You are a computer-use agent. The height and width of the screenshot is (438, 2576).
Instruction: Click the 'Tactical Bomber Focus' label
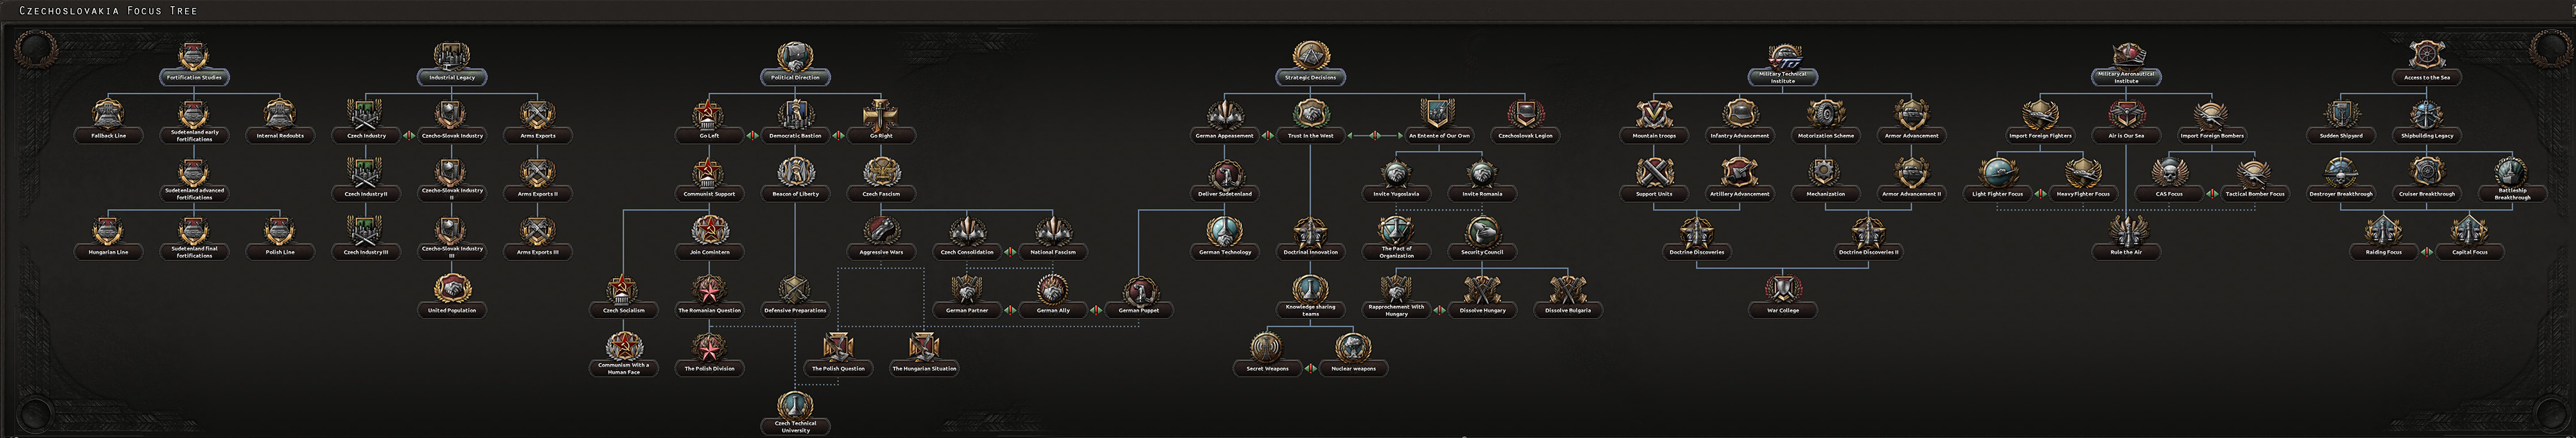coord(2255,194)
